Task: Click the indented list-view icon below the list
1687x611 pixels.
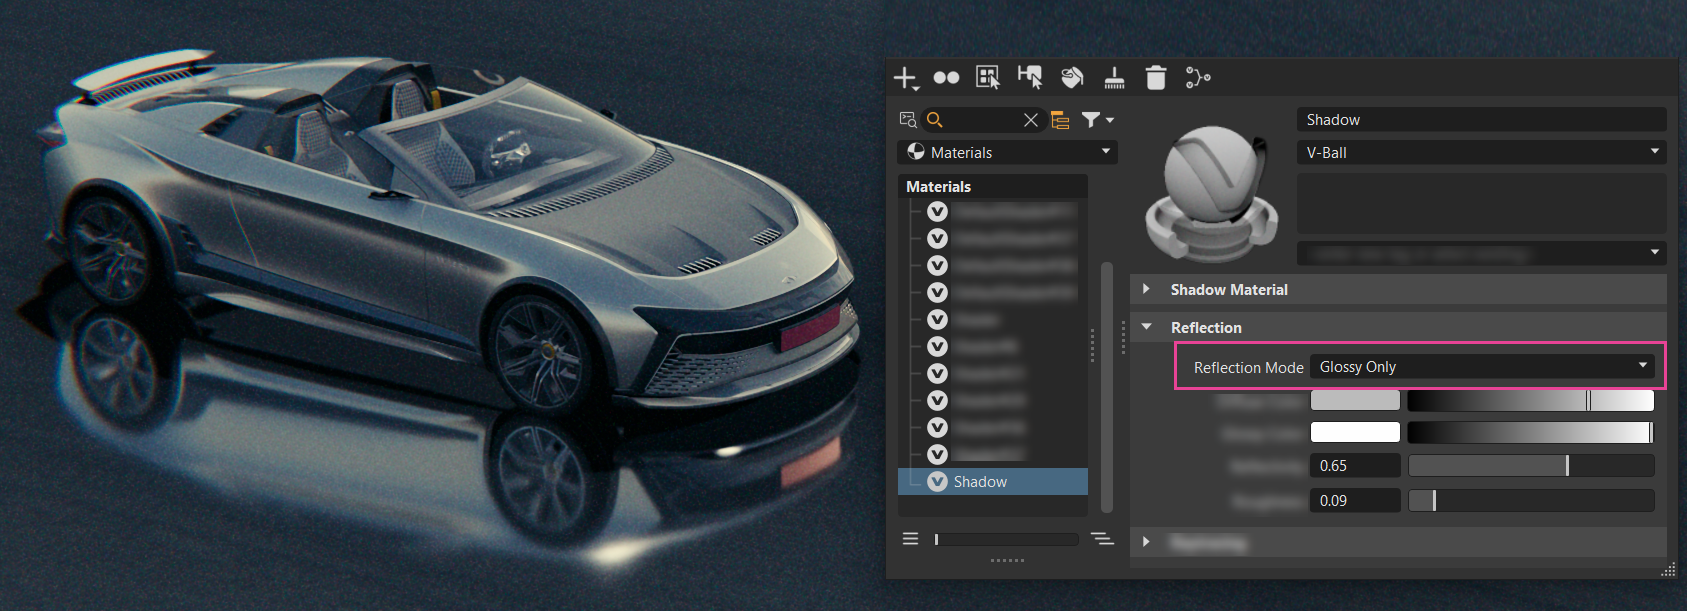Action: click(x=1102, y=539)
